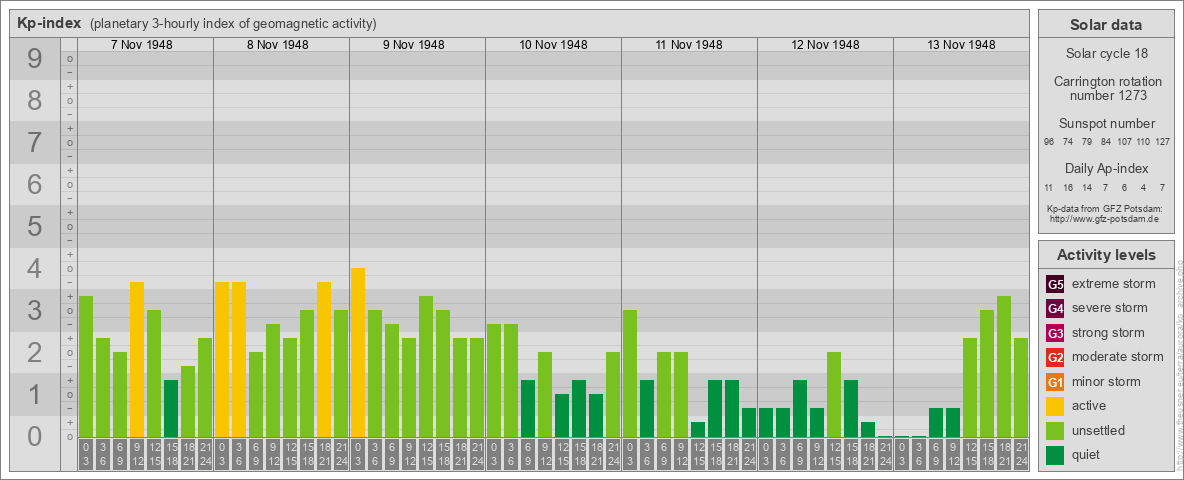The width and height of the screenshot is (1184, 480).
Task: Click the 'moderate storm' legend label
Action: pos(1118,357)
